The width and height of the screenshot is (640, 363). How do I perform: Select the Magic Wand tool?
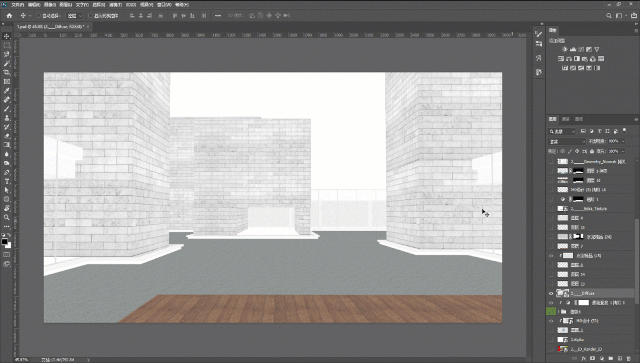7,64
